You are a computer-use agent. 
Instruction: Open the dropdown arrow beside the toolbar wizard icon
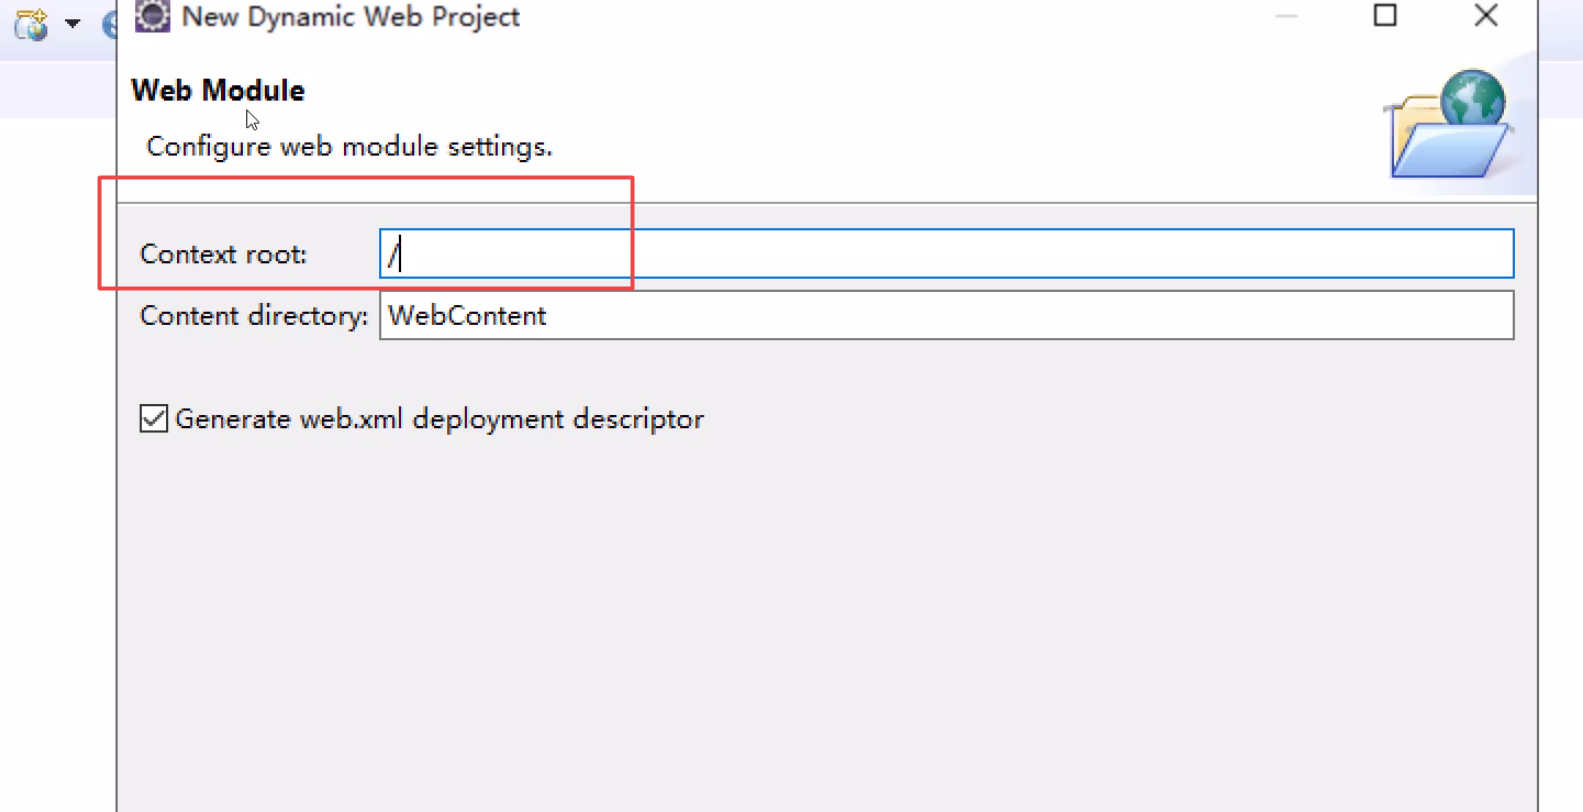coord(72,23)
